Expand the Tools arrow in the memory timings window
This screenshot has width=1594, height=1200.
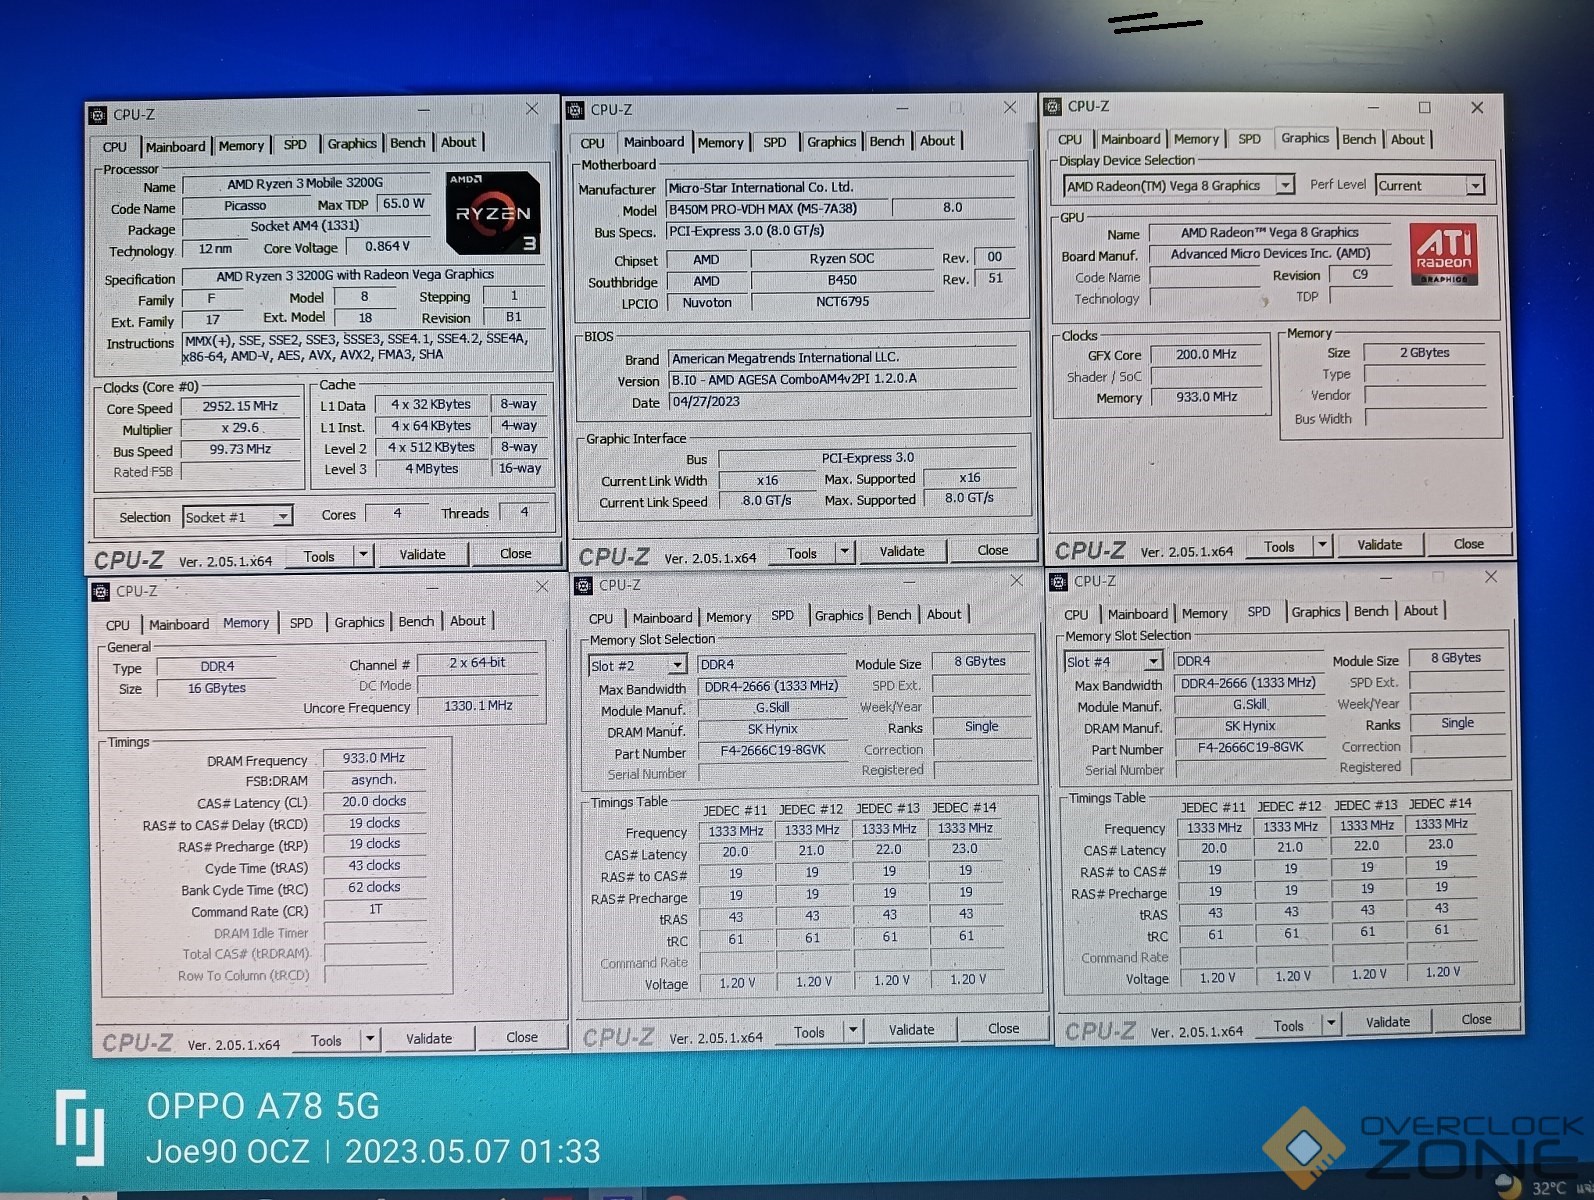click(369, 1040)
